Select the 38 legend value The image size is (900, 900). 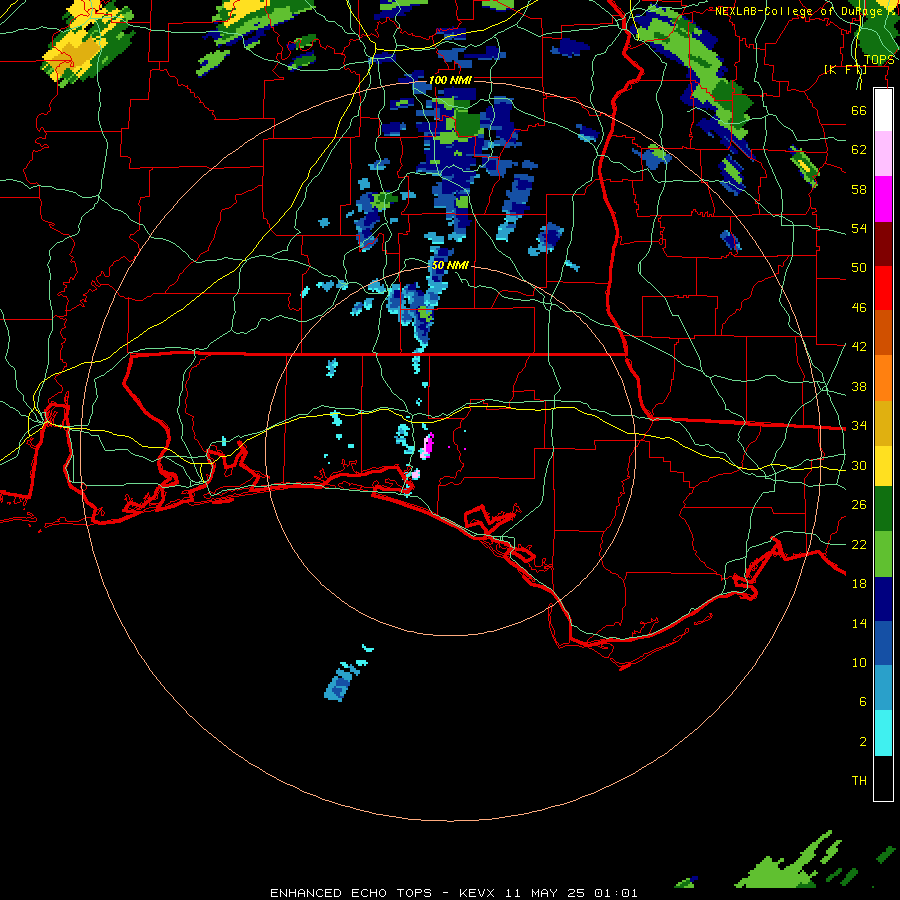[x=859, y=386]
